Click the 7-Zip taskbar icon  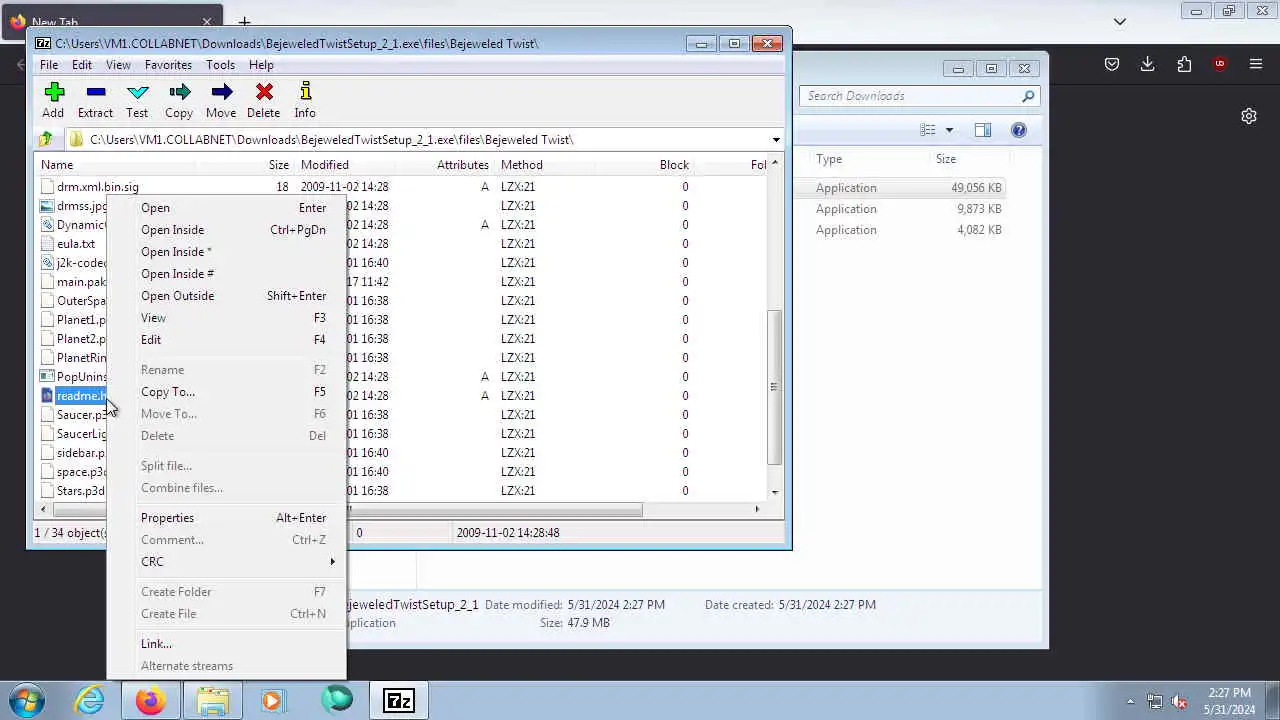(399, 700)
